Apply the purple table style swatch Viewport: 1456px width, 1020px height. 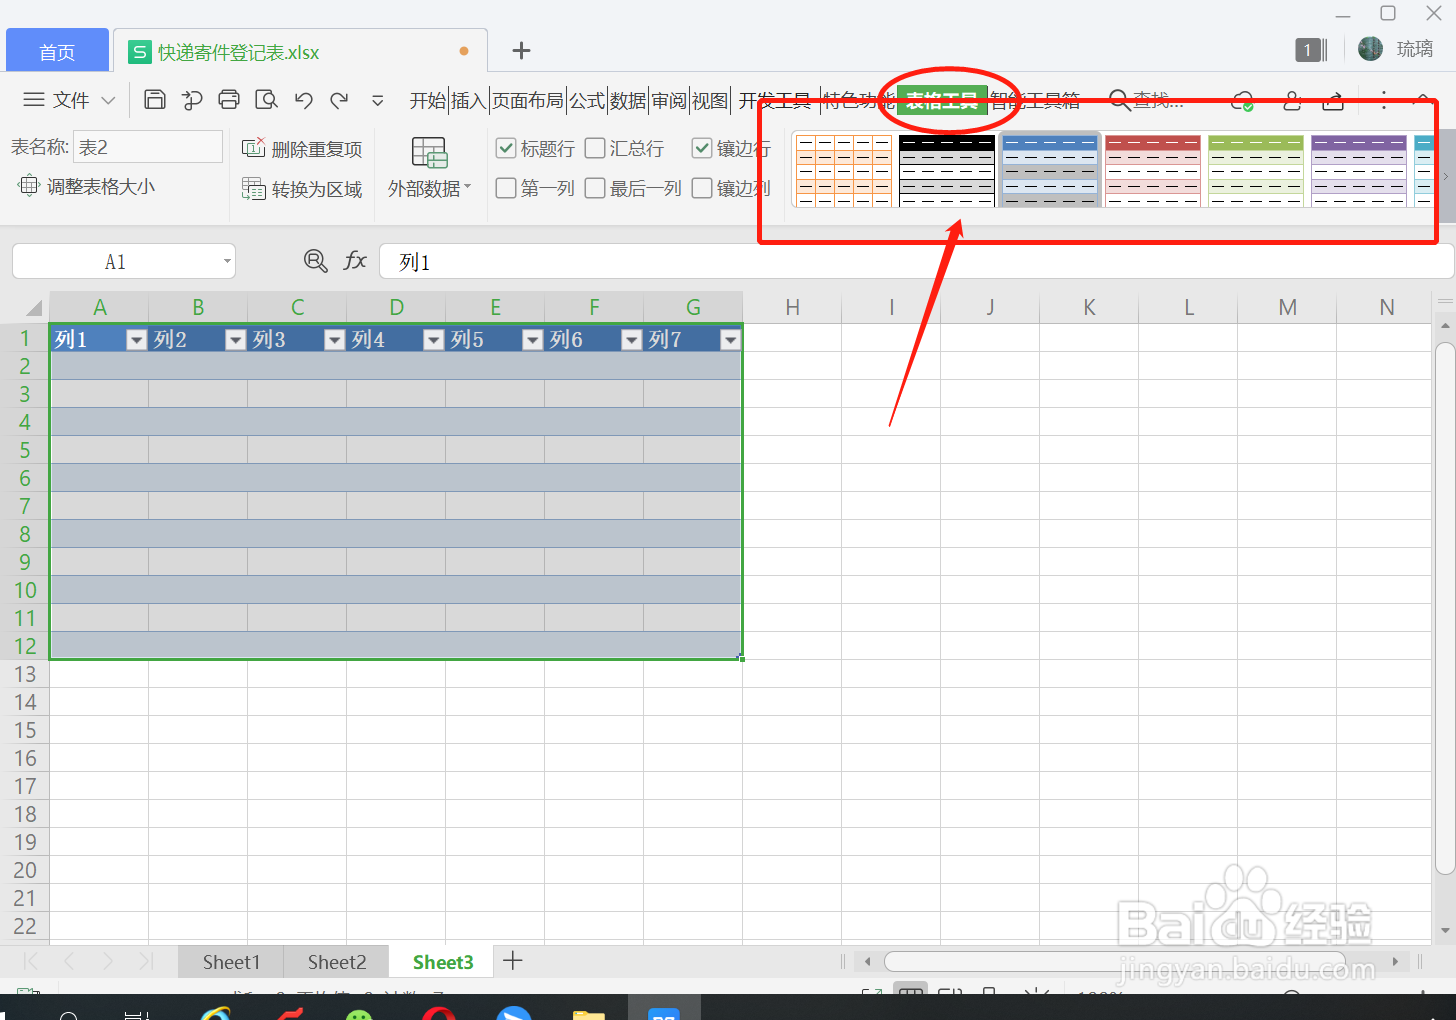click(1359, 170)
